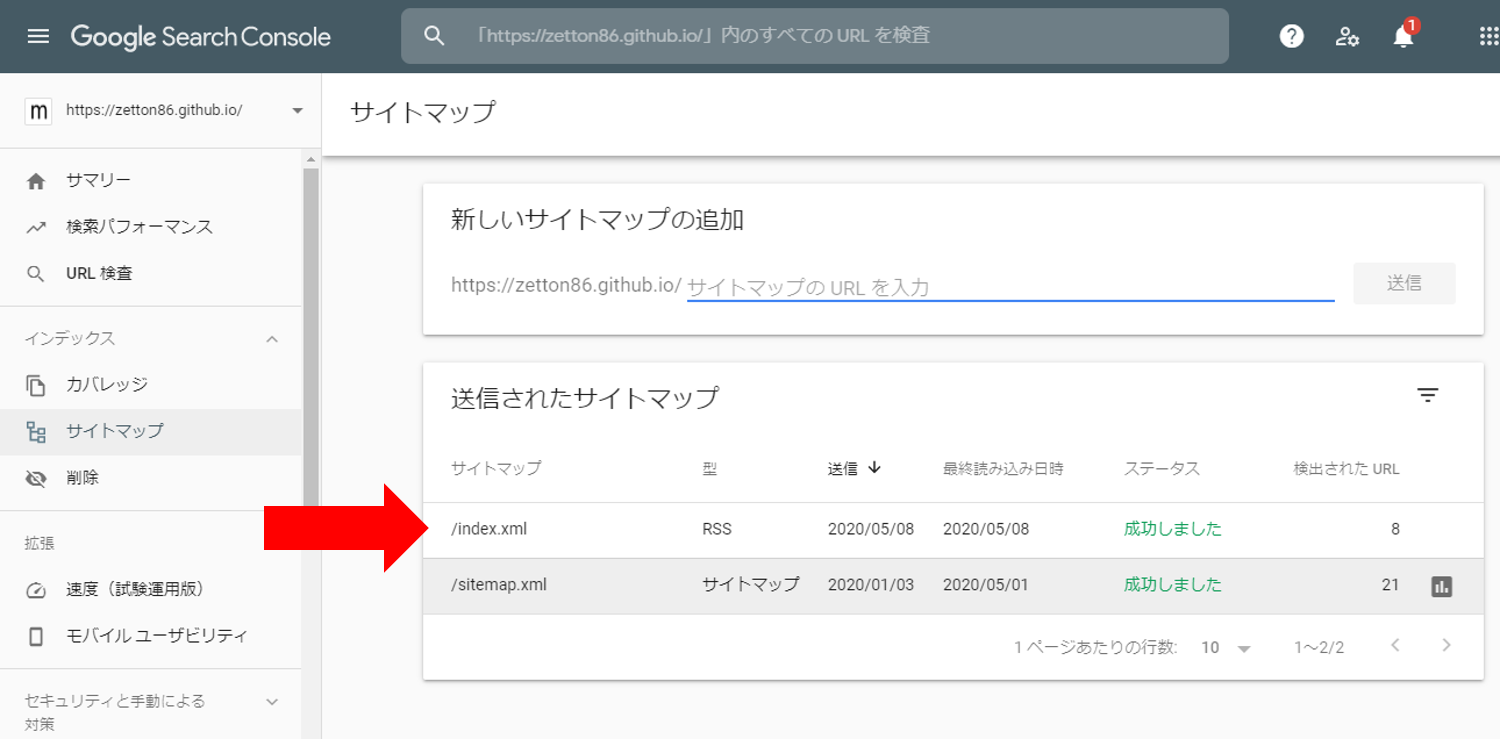This screenshot has width=1500, height=739.
Task: Click the property favicon for zetton86.github.io
Action: 38,111
